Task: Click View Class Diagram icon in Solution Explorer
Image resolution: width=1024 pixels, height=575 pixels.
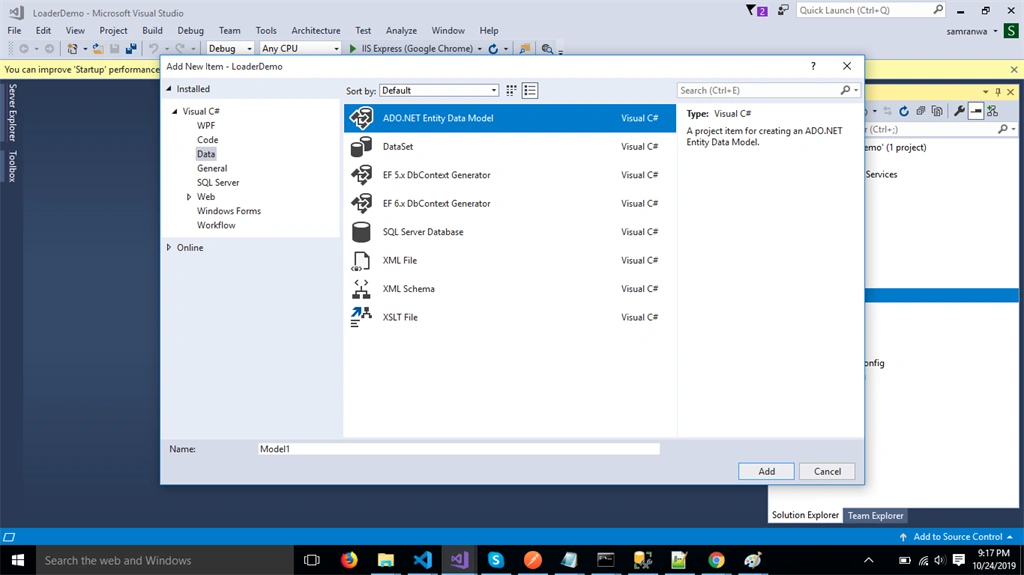Action: 993,112
